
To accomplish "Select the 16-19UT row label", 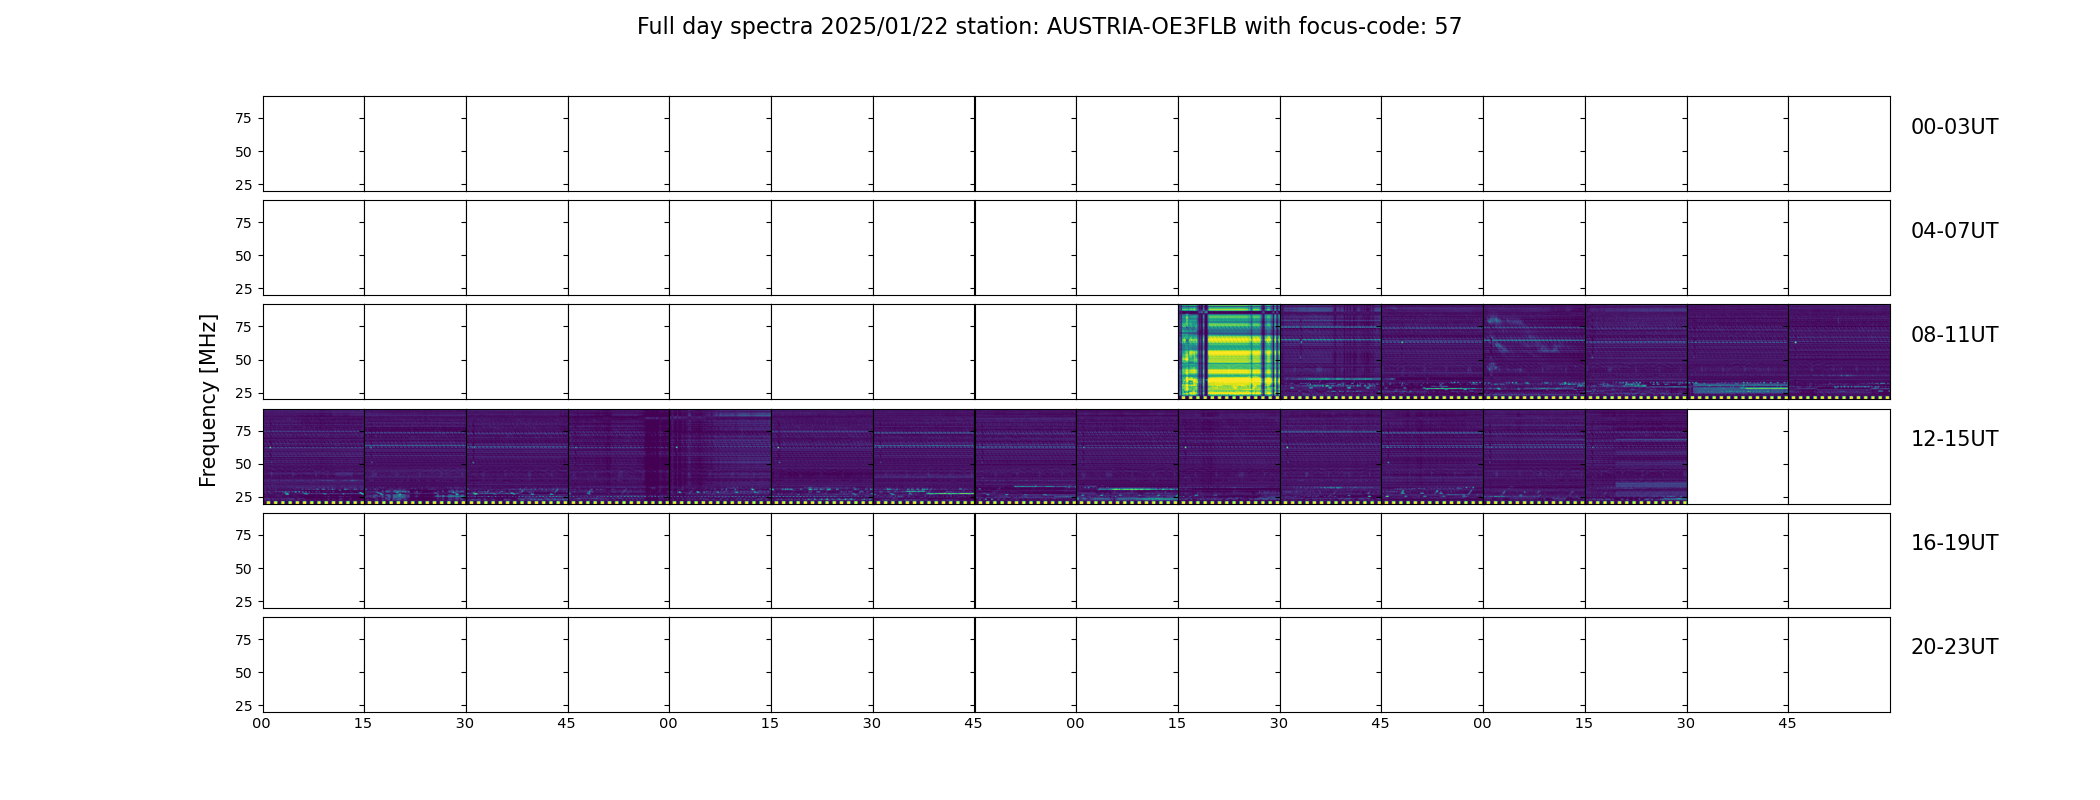I will 1954,543.
